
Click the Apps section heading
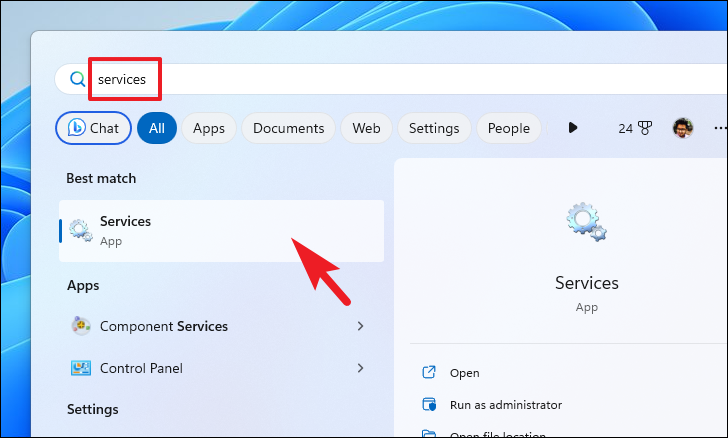pos(83,285)
